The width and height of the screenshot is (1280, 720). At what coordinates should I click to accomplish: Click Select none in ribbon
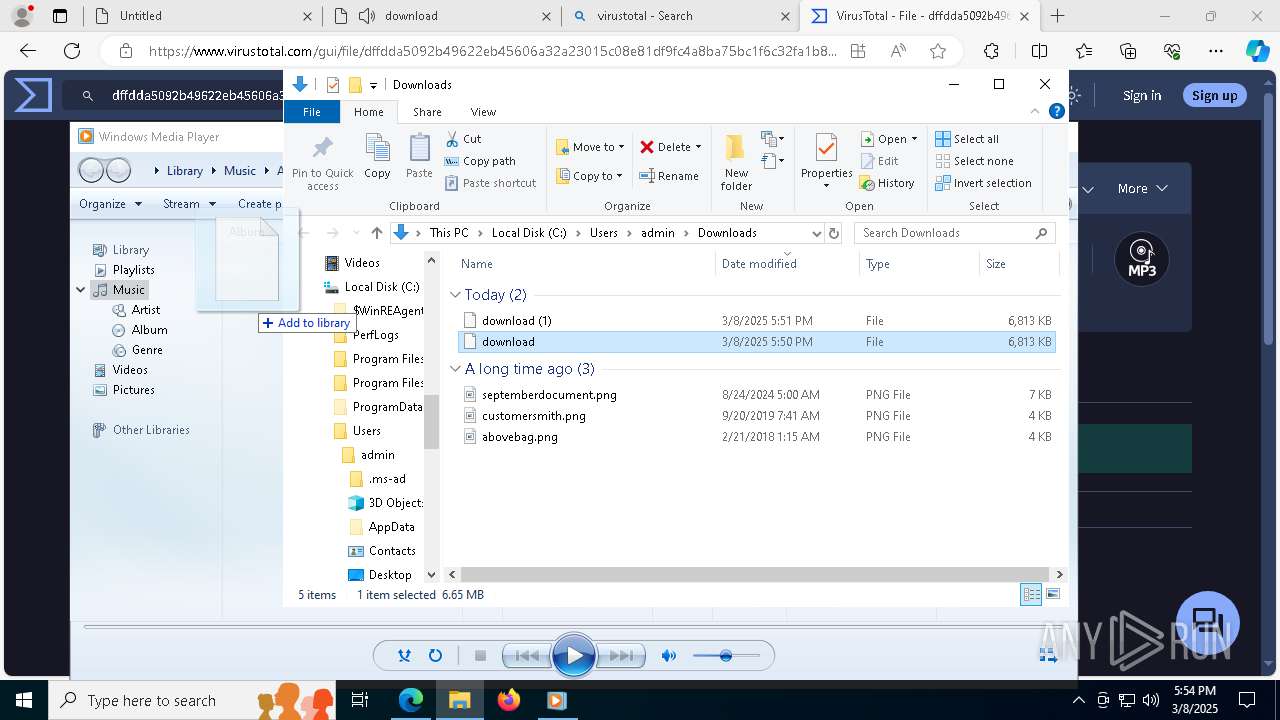click(975, 161)
